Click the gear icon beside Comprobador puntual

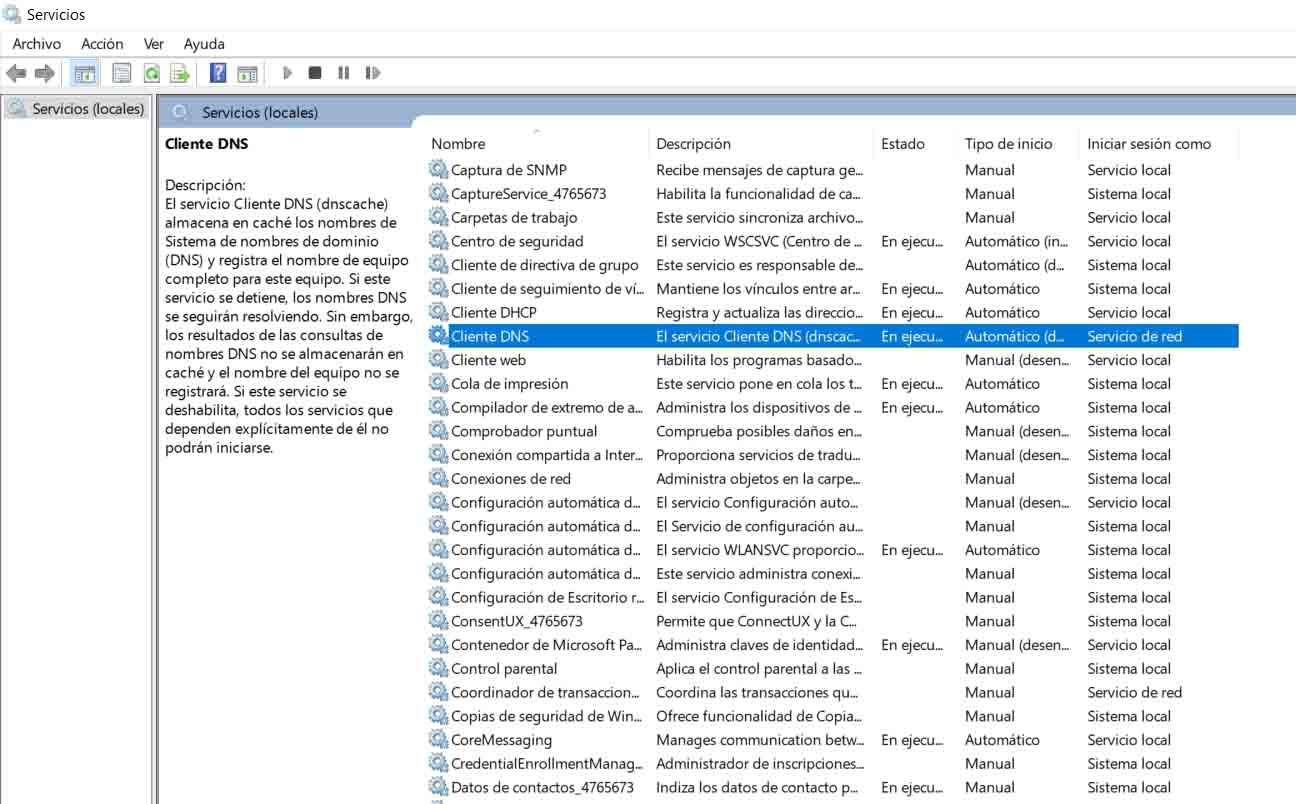coord(438,431)
